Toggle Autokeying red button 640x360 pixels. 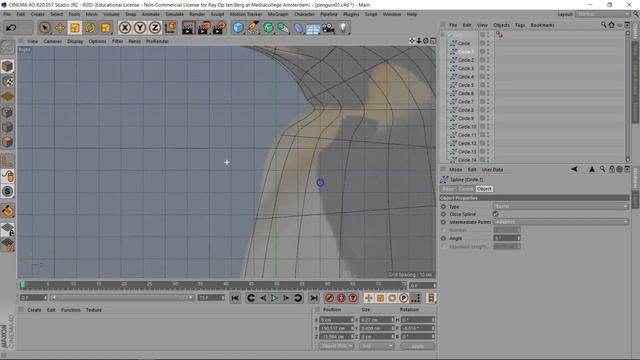point(341,298)
